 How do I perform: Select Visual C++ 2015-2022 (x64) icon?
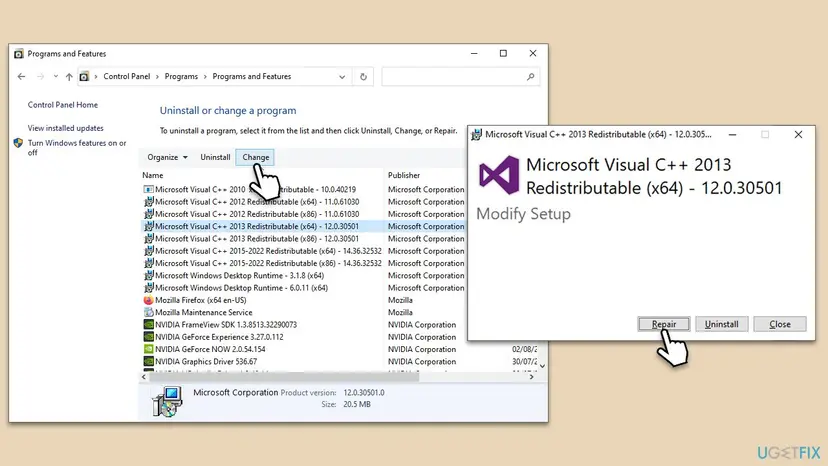pyautogui.click(x=148, y=251)
